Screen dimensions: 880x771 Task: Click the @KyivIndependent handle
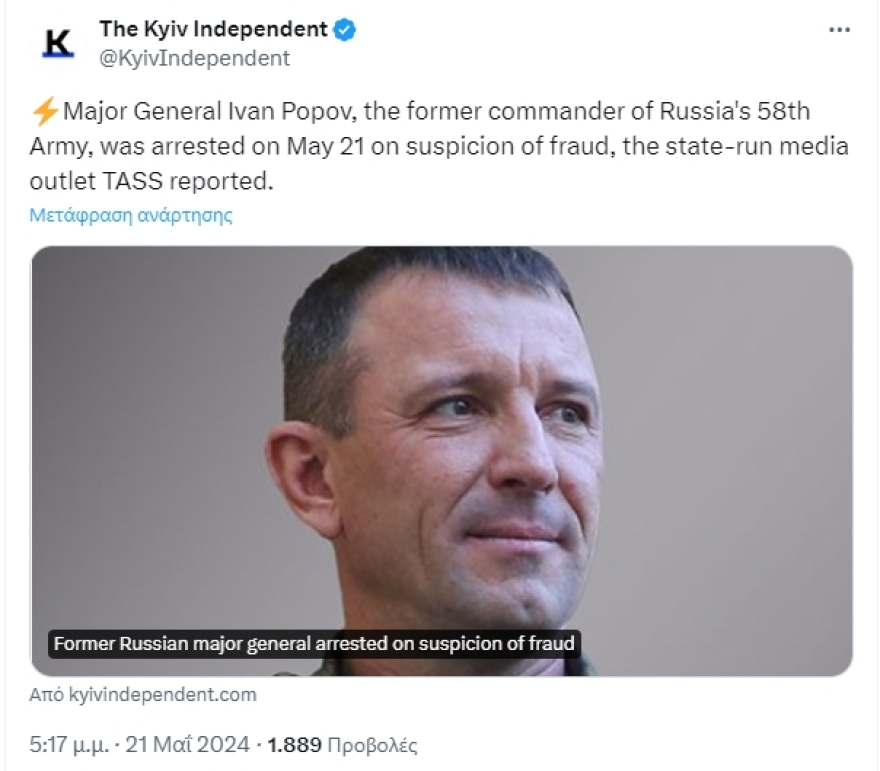tap(194, 58)
